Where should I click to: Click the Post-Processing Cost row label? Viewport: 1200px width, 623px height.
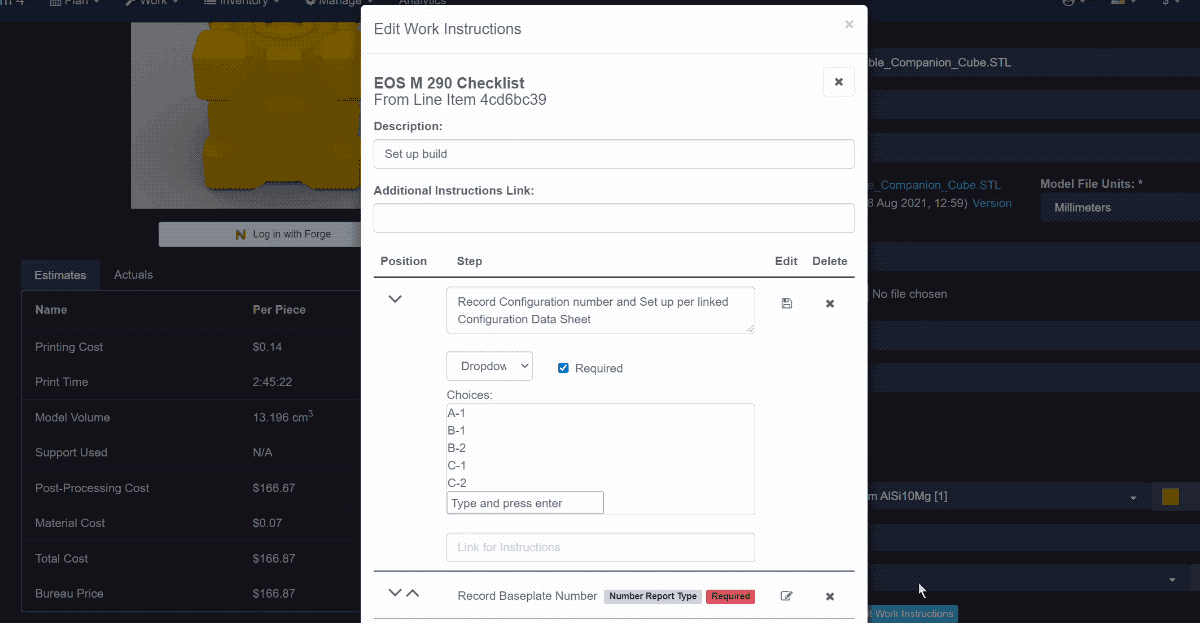pyautogui.click(x=92, y=488)
